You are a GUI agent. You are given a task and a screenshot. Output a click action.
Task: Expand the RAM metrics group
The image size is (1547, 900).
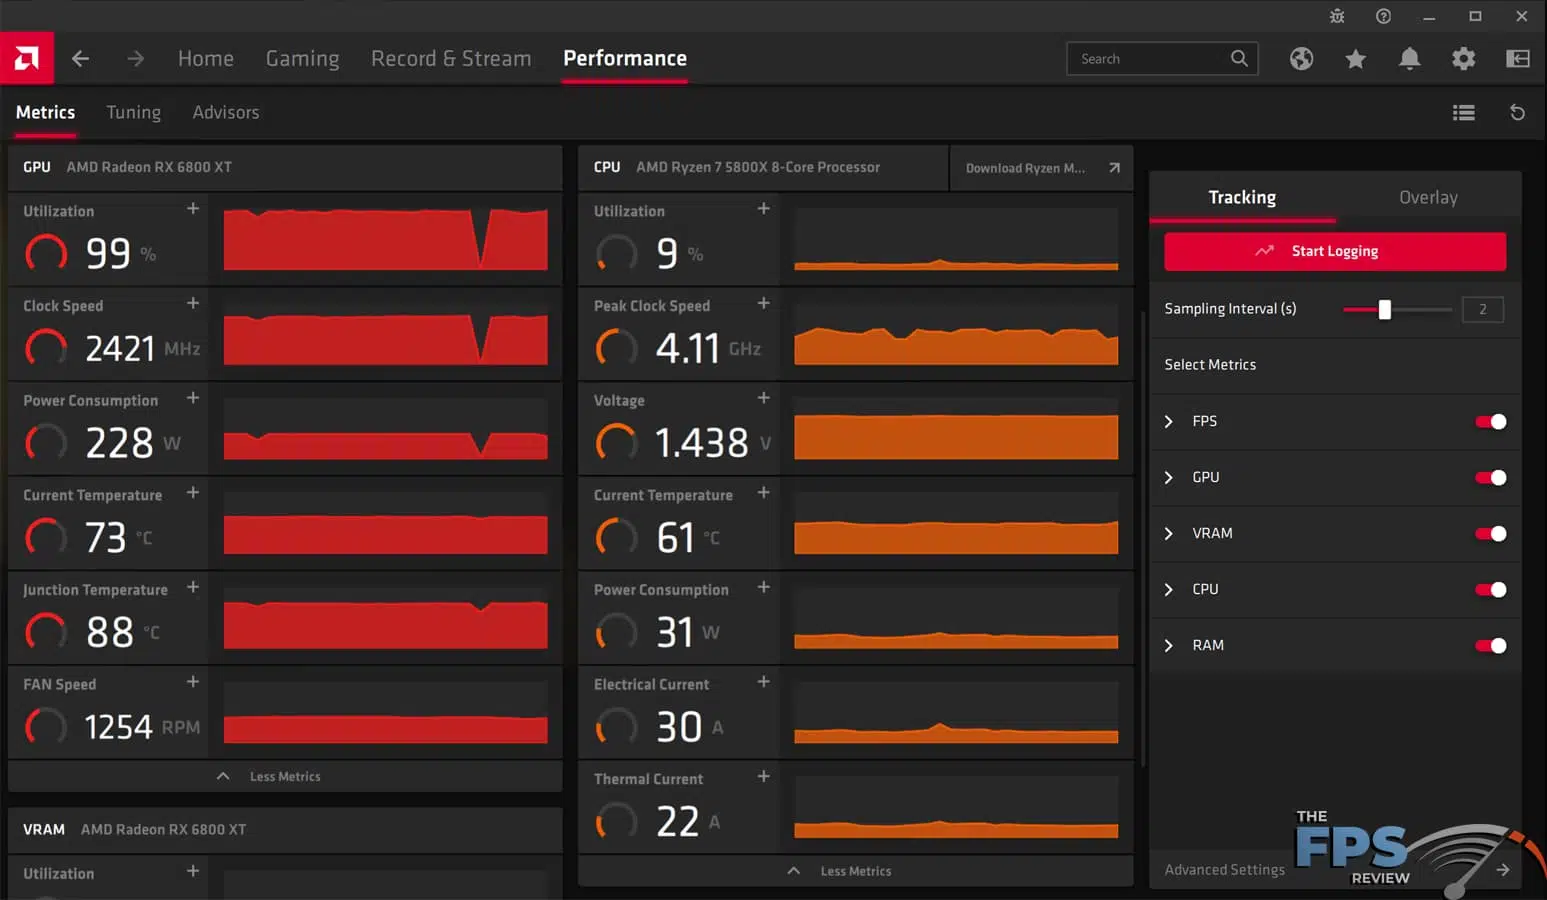point(1168,646)
